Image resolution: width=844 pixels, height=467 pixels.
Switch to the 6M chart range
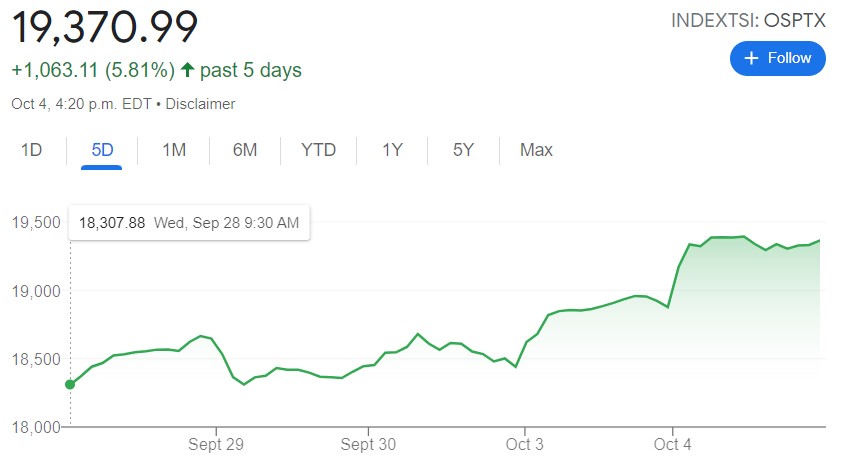pyautogui.click(x=245, y=150)
